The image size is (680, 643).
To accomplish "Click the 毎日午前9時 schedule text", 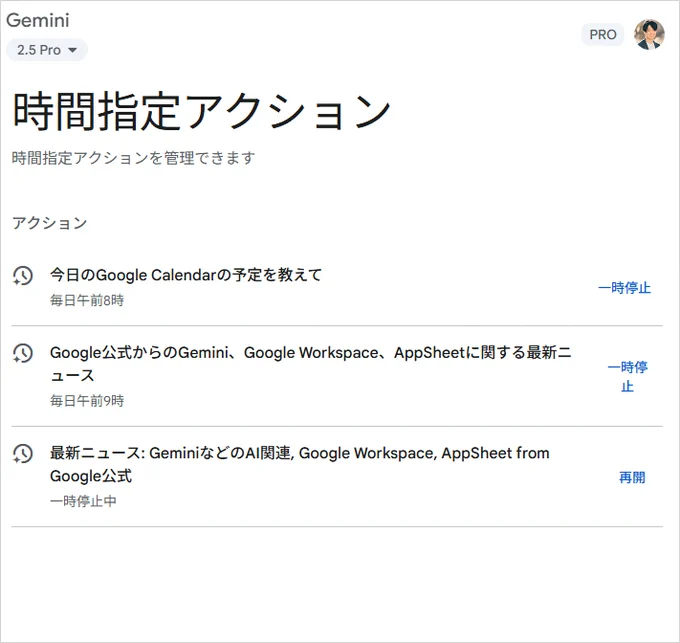I will tap(87, 401).
